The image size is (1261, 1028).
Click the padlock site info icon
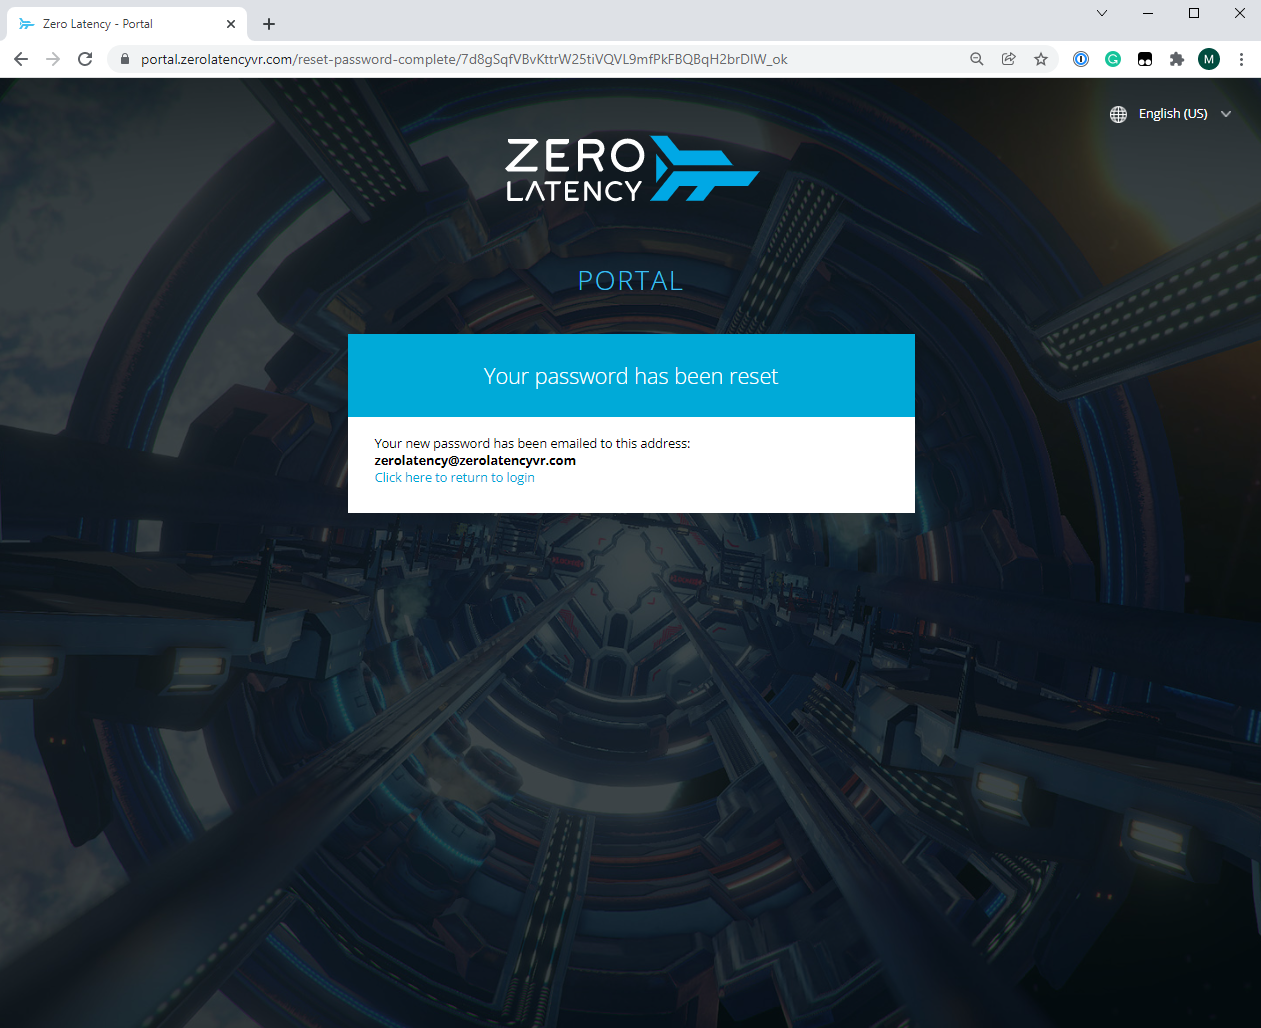(x=125, y=59)
